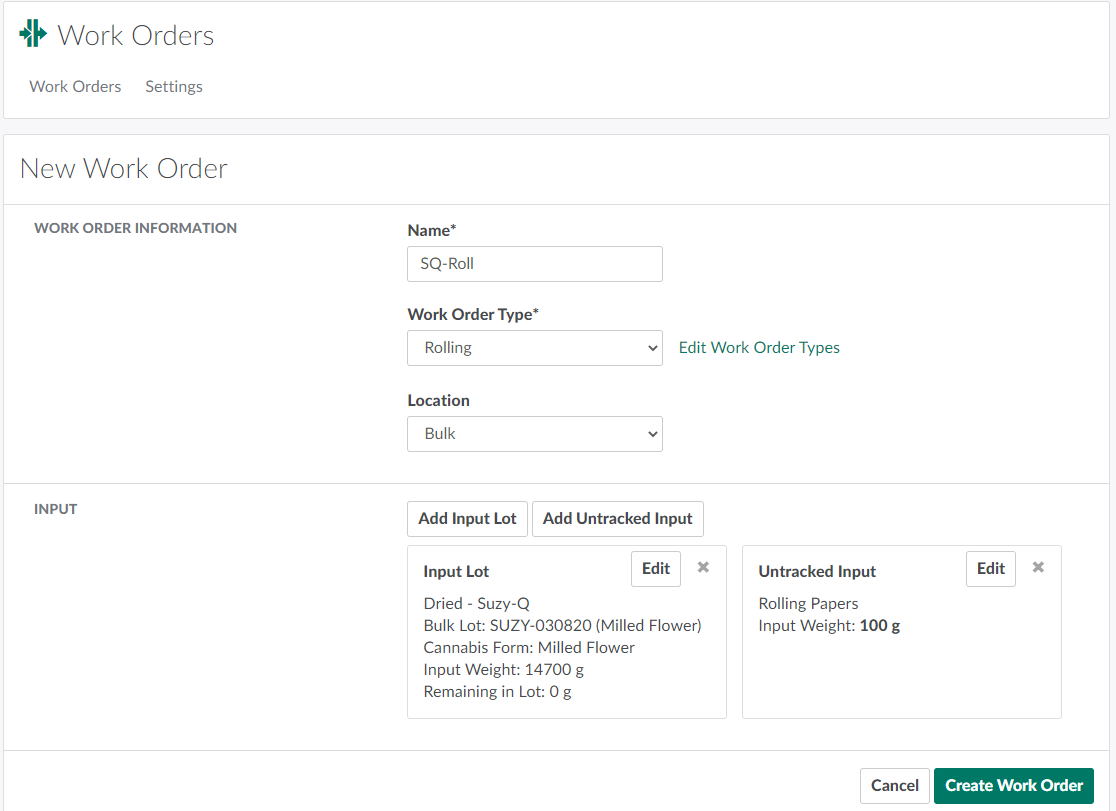Edit the Dried - Suzy-Q input lot

(655, 569)
